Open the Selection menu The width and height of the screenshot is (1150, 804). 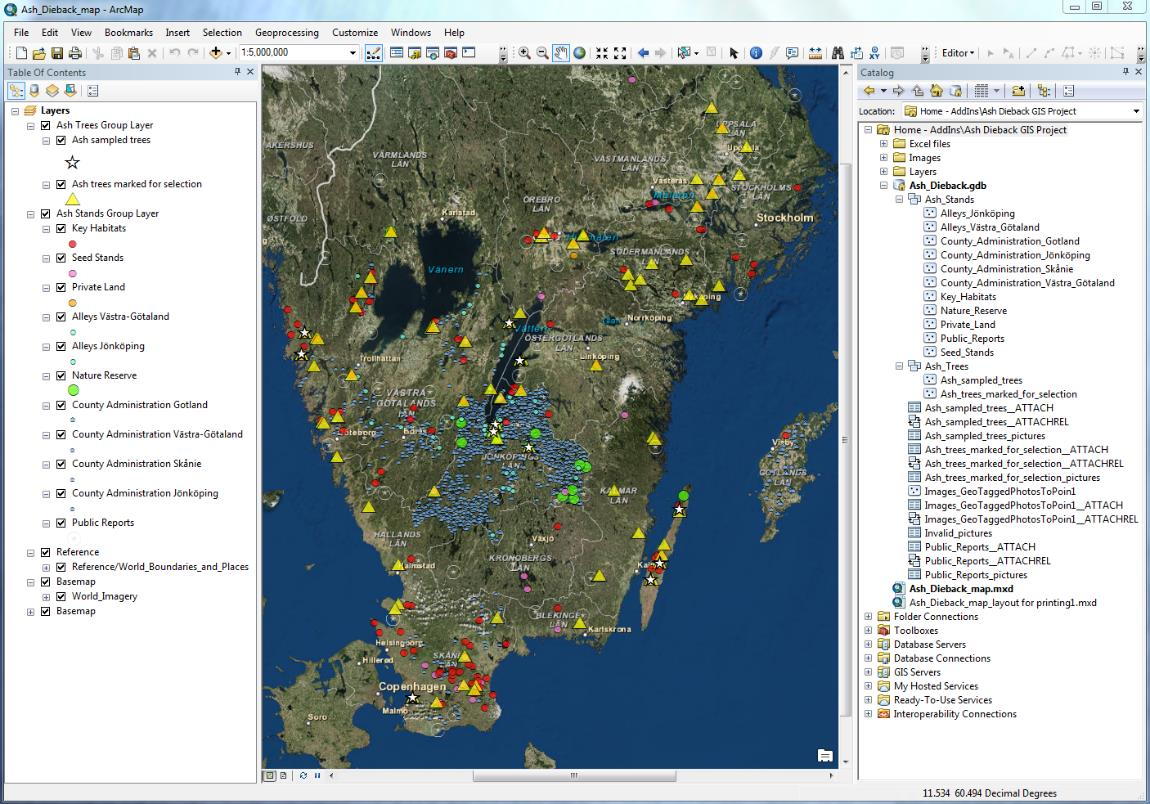pos(222,32)
